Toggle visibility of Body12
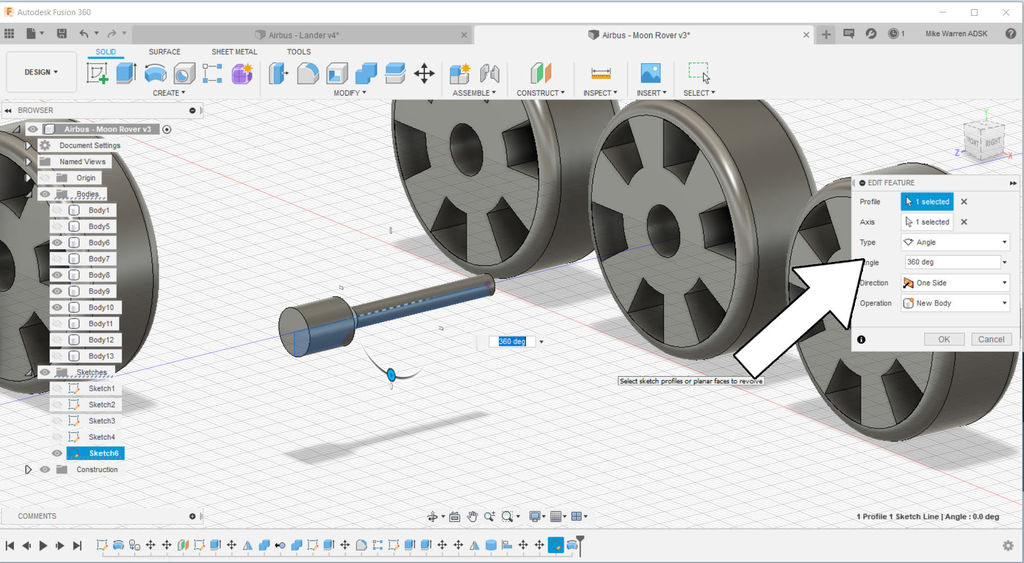The height and width of the screenshot is (563, 1024). (x=57, y=340)
